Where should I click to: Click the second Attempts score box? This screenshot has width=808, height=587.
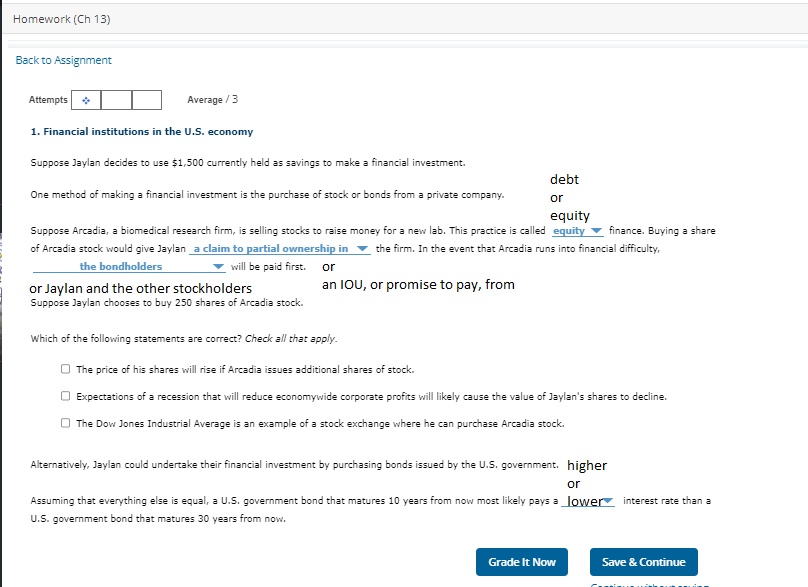click(x=114, y=100)
